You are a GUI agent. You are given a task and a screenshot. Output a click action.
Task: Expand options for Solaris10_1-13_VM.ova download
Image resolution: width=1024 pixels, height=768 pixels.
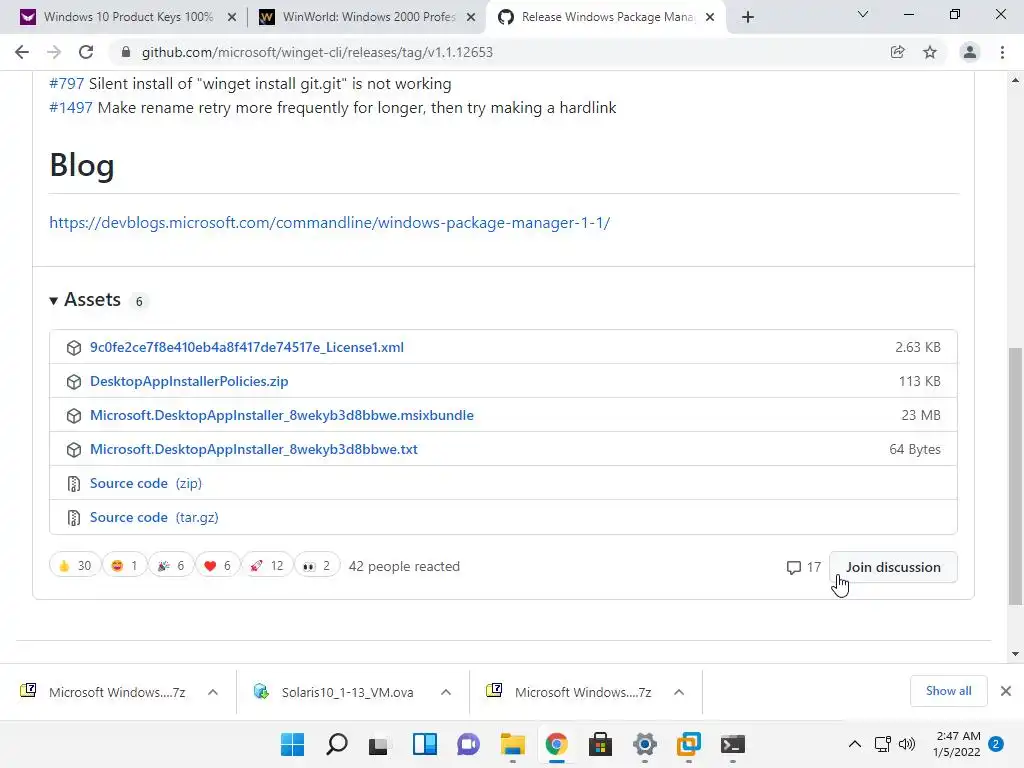(x=446, y=692)
